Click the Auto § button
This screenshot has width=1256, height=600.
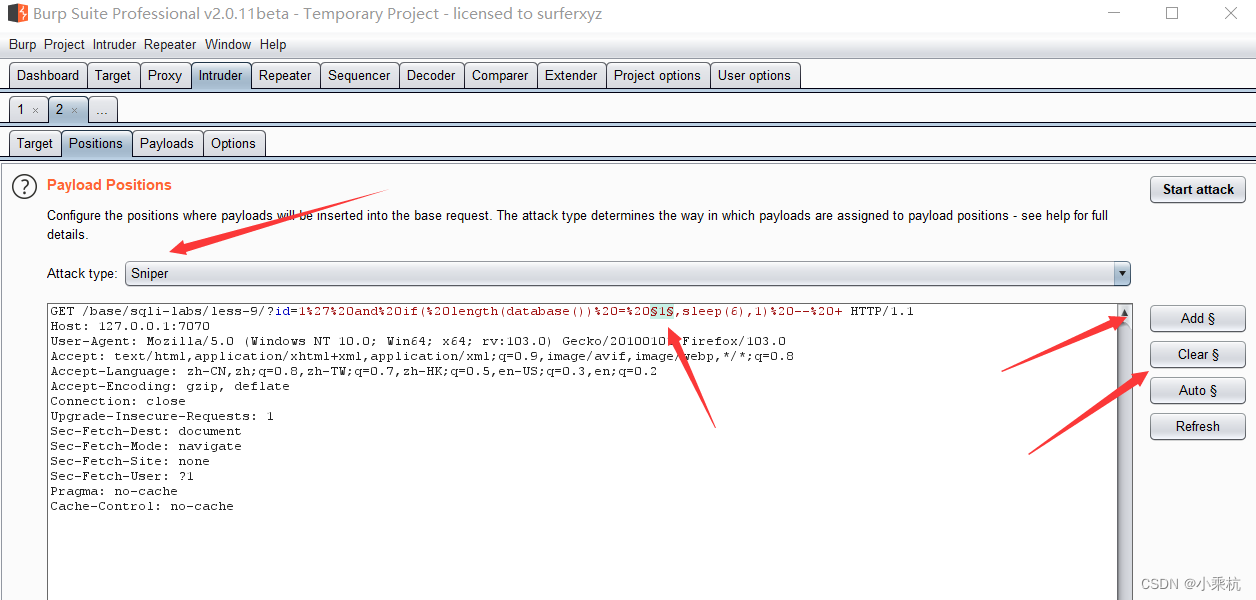1198,390
